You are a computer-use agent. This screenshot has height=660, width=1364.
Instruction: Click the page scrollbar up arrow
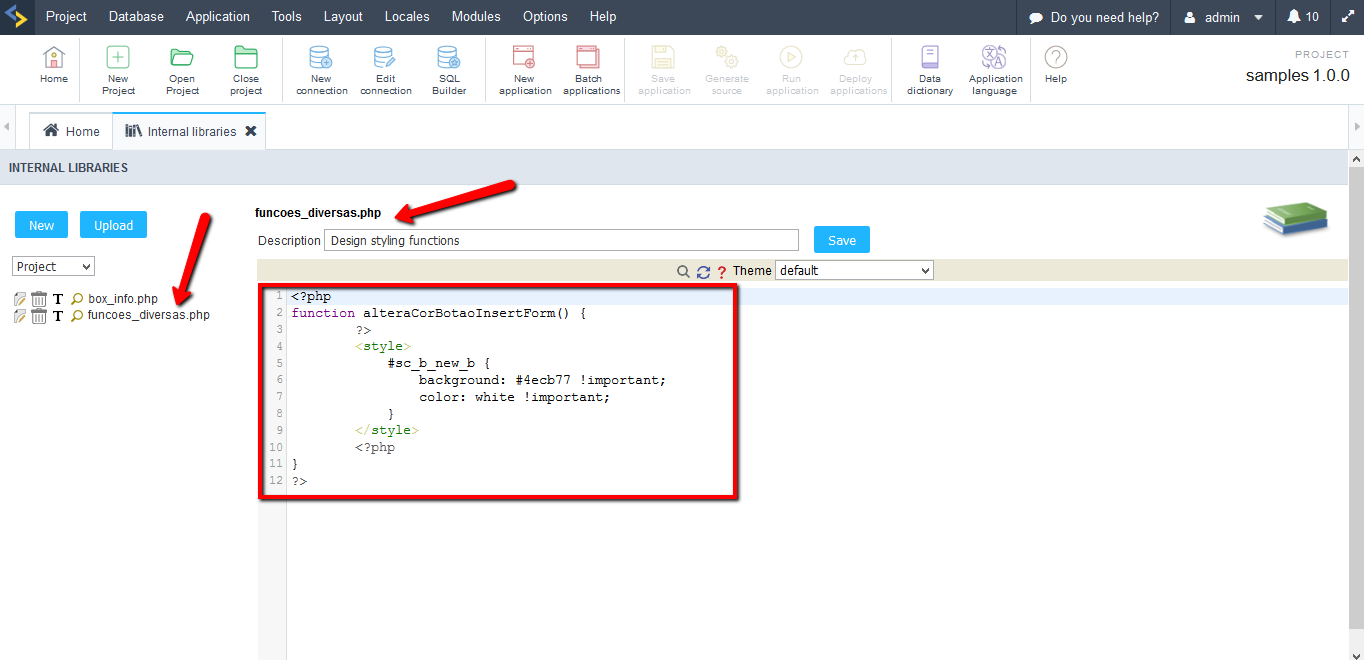coord(1356,159)
